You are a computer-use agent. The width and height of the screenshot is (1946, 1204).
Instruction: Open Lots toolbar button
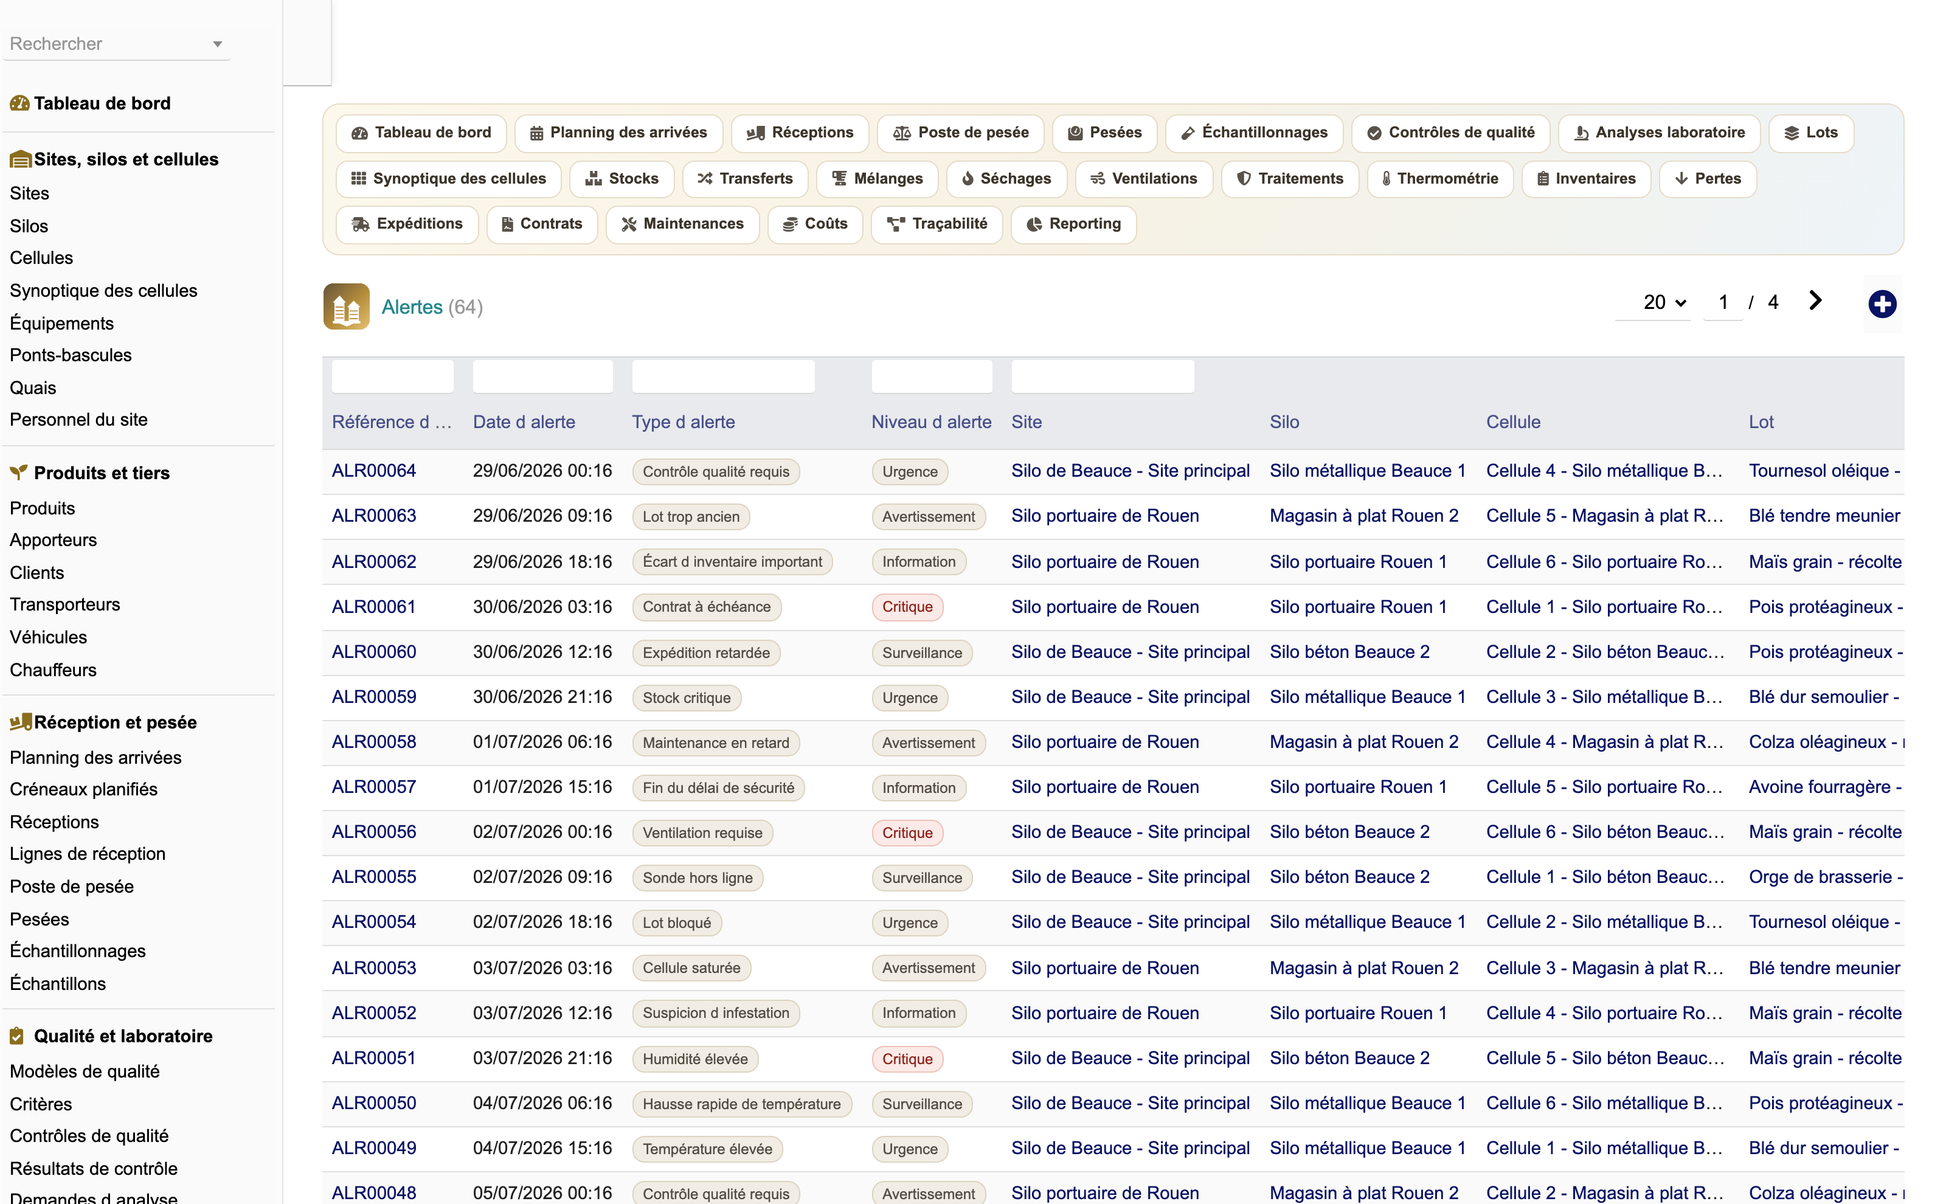click(1811, 133)
